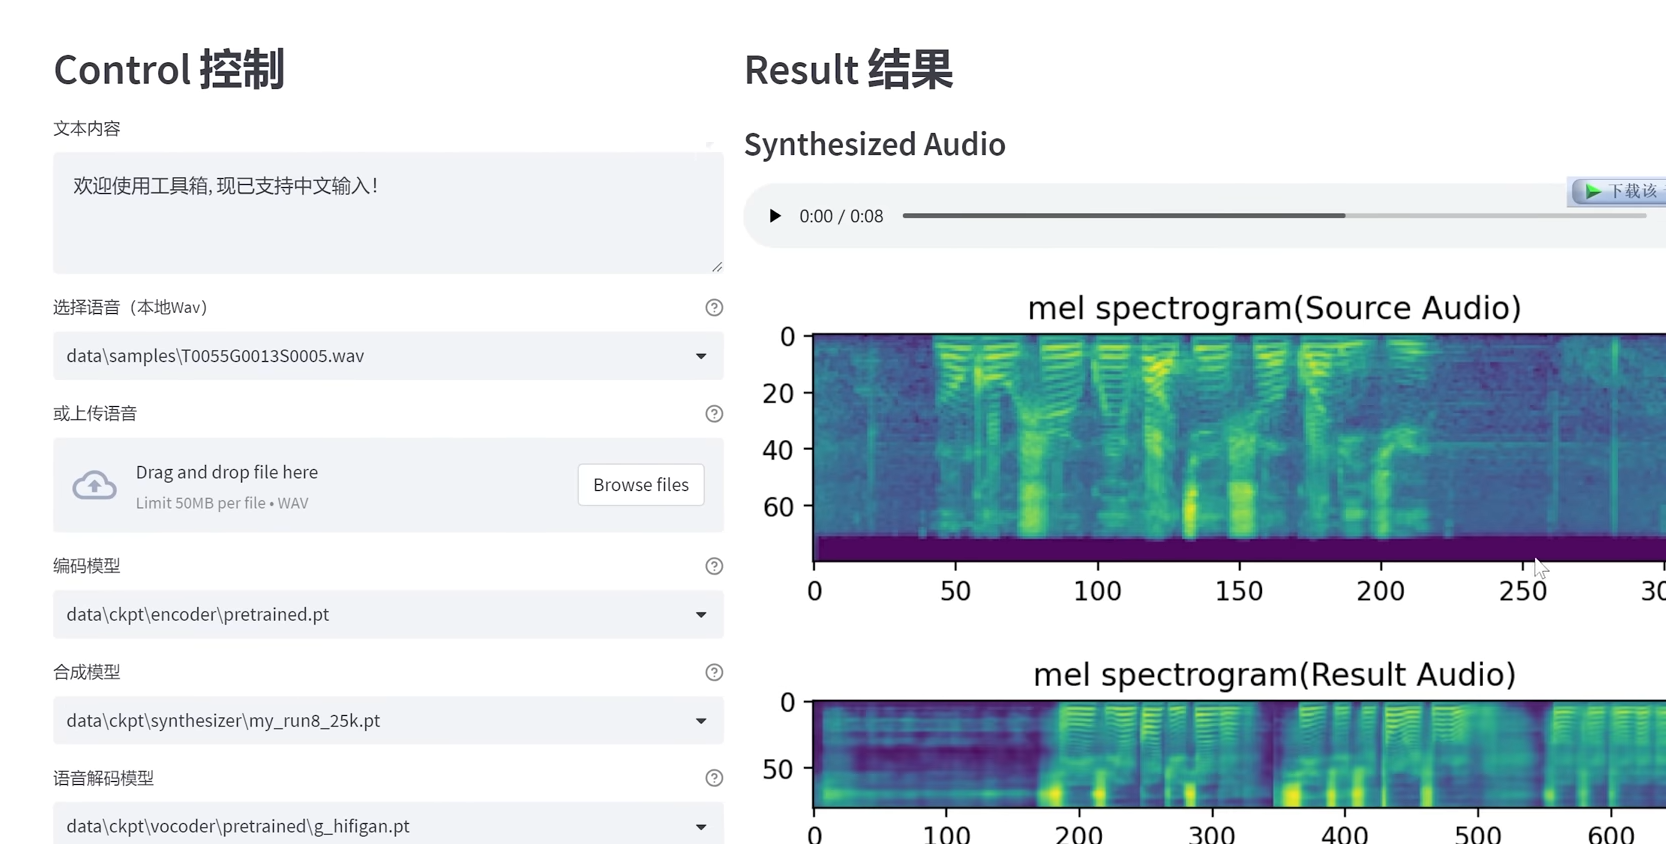Click the text area resize handle
1666x844 pixels.
pos(717,267)
